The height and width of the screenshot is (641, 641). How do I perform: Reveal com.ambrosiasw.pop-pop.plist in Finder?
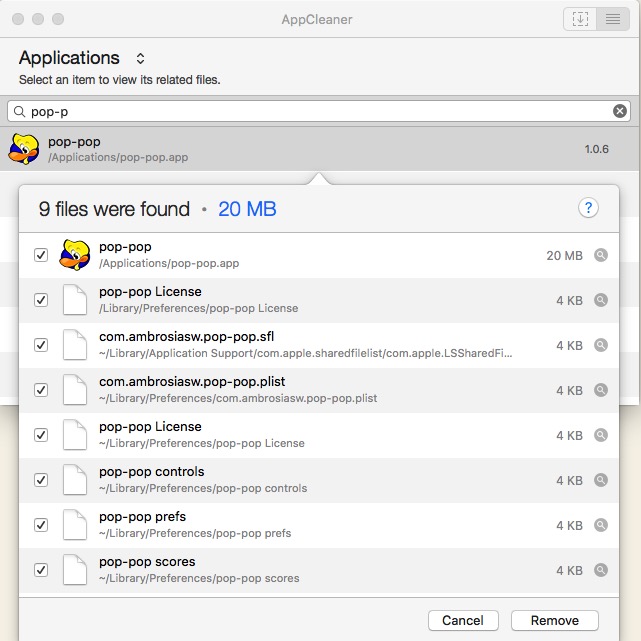[x=601, y=390]
